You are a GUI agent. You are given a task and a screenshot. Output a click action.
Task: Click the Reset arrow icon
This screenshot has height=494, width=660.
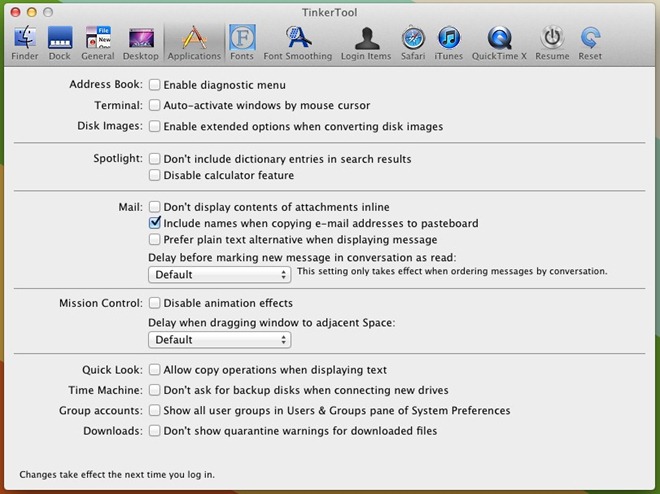[x=590, y=38]
